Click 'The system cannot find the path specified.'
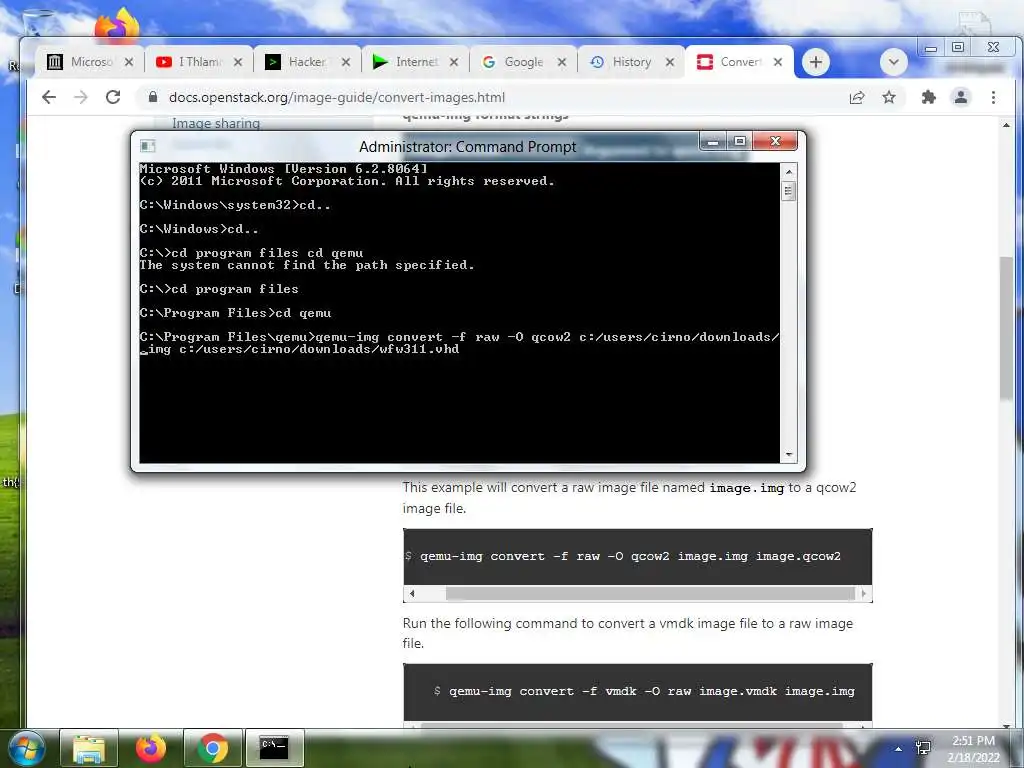 pos(306,265)
